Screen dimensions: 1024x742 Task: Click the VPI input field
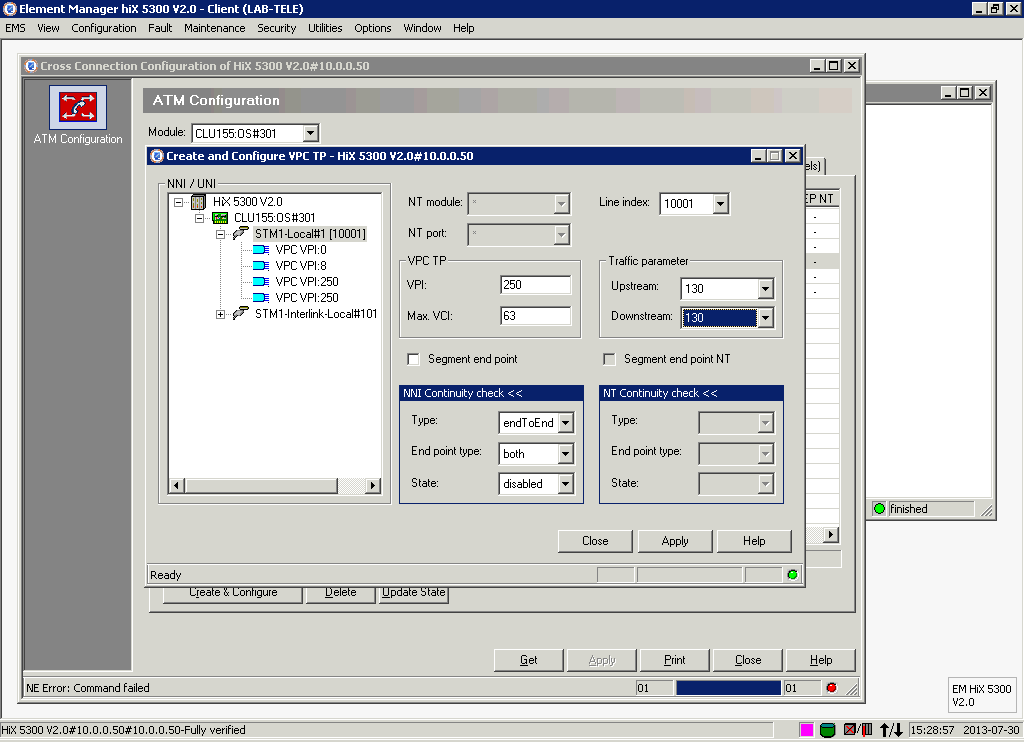click(x=535, y=285)
